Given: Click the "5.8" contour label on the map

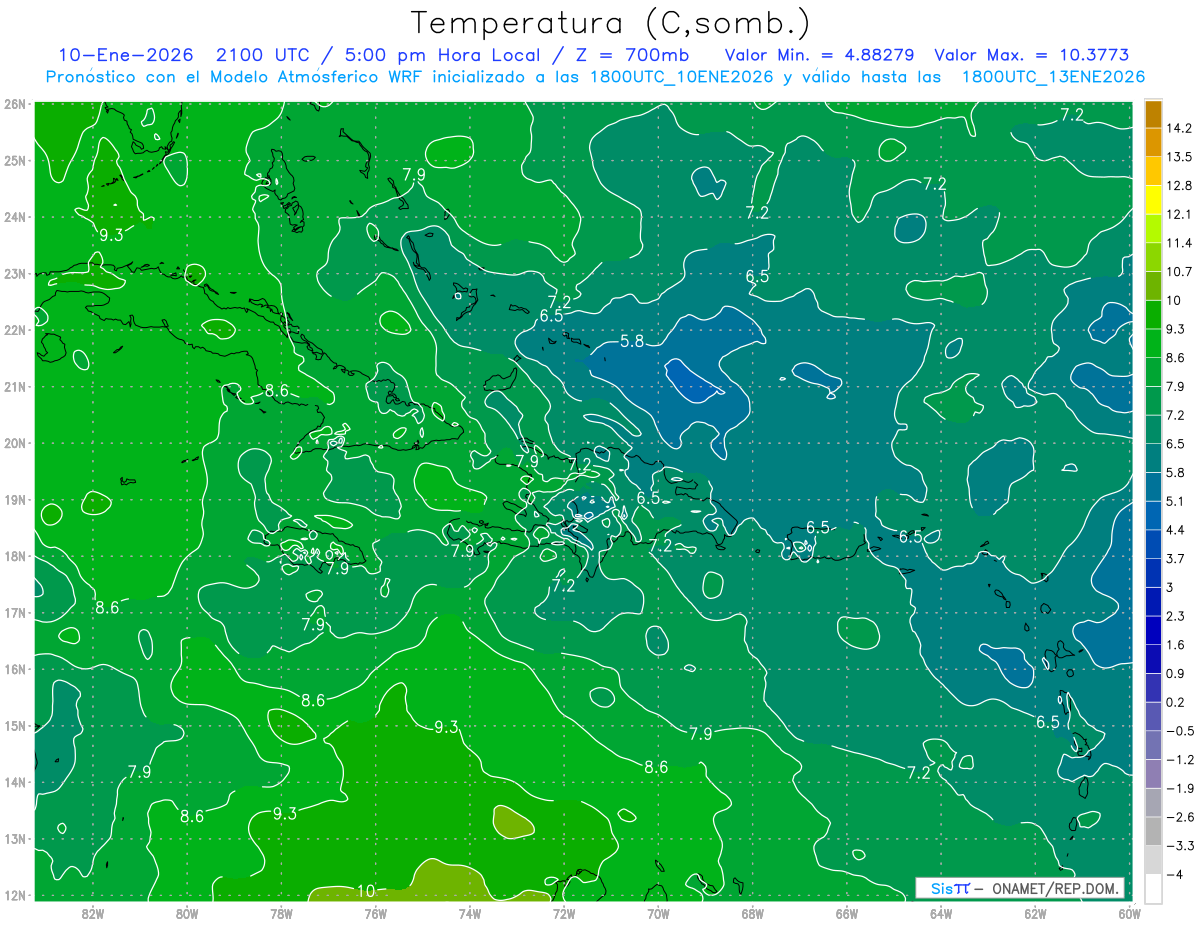Looking at the screenshot, I should [x=632, y=341].
